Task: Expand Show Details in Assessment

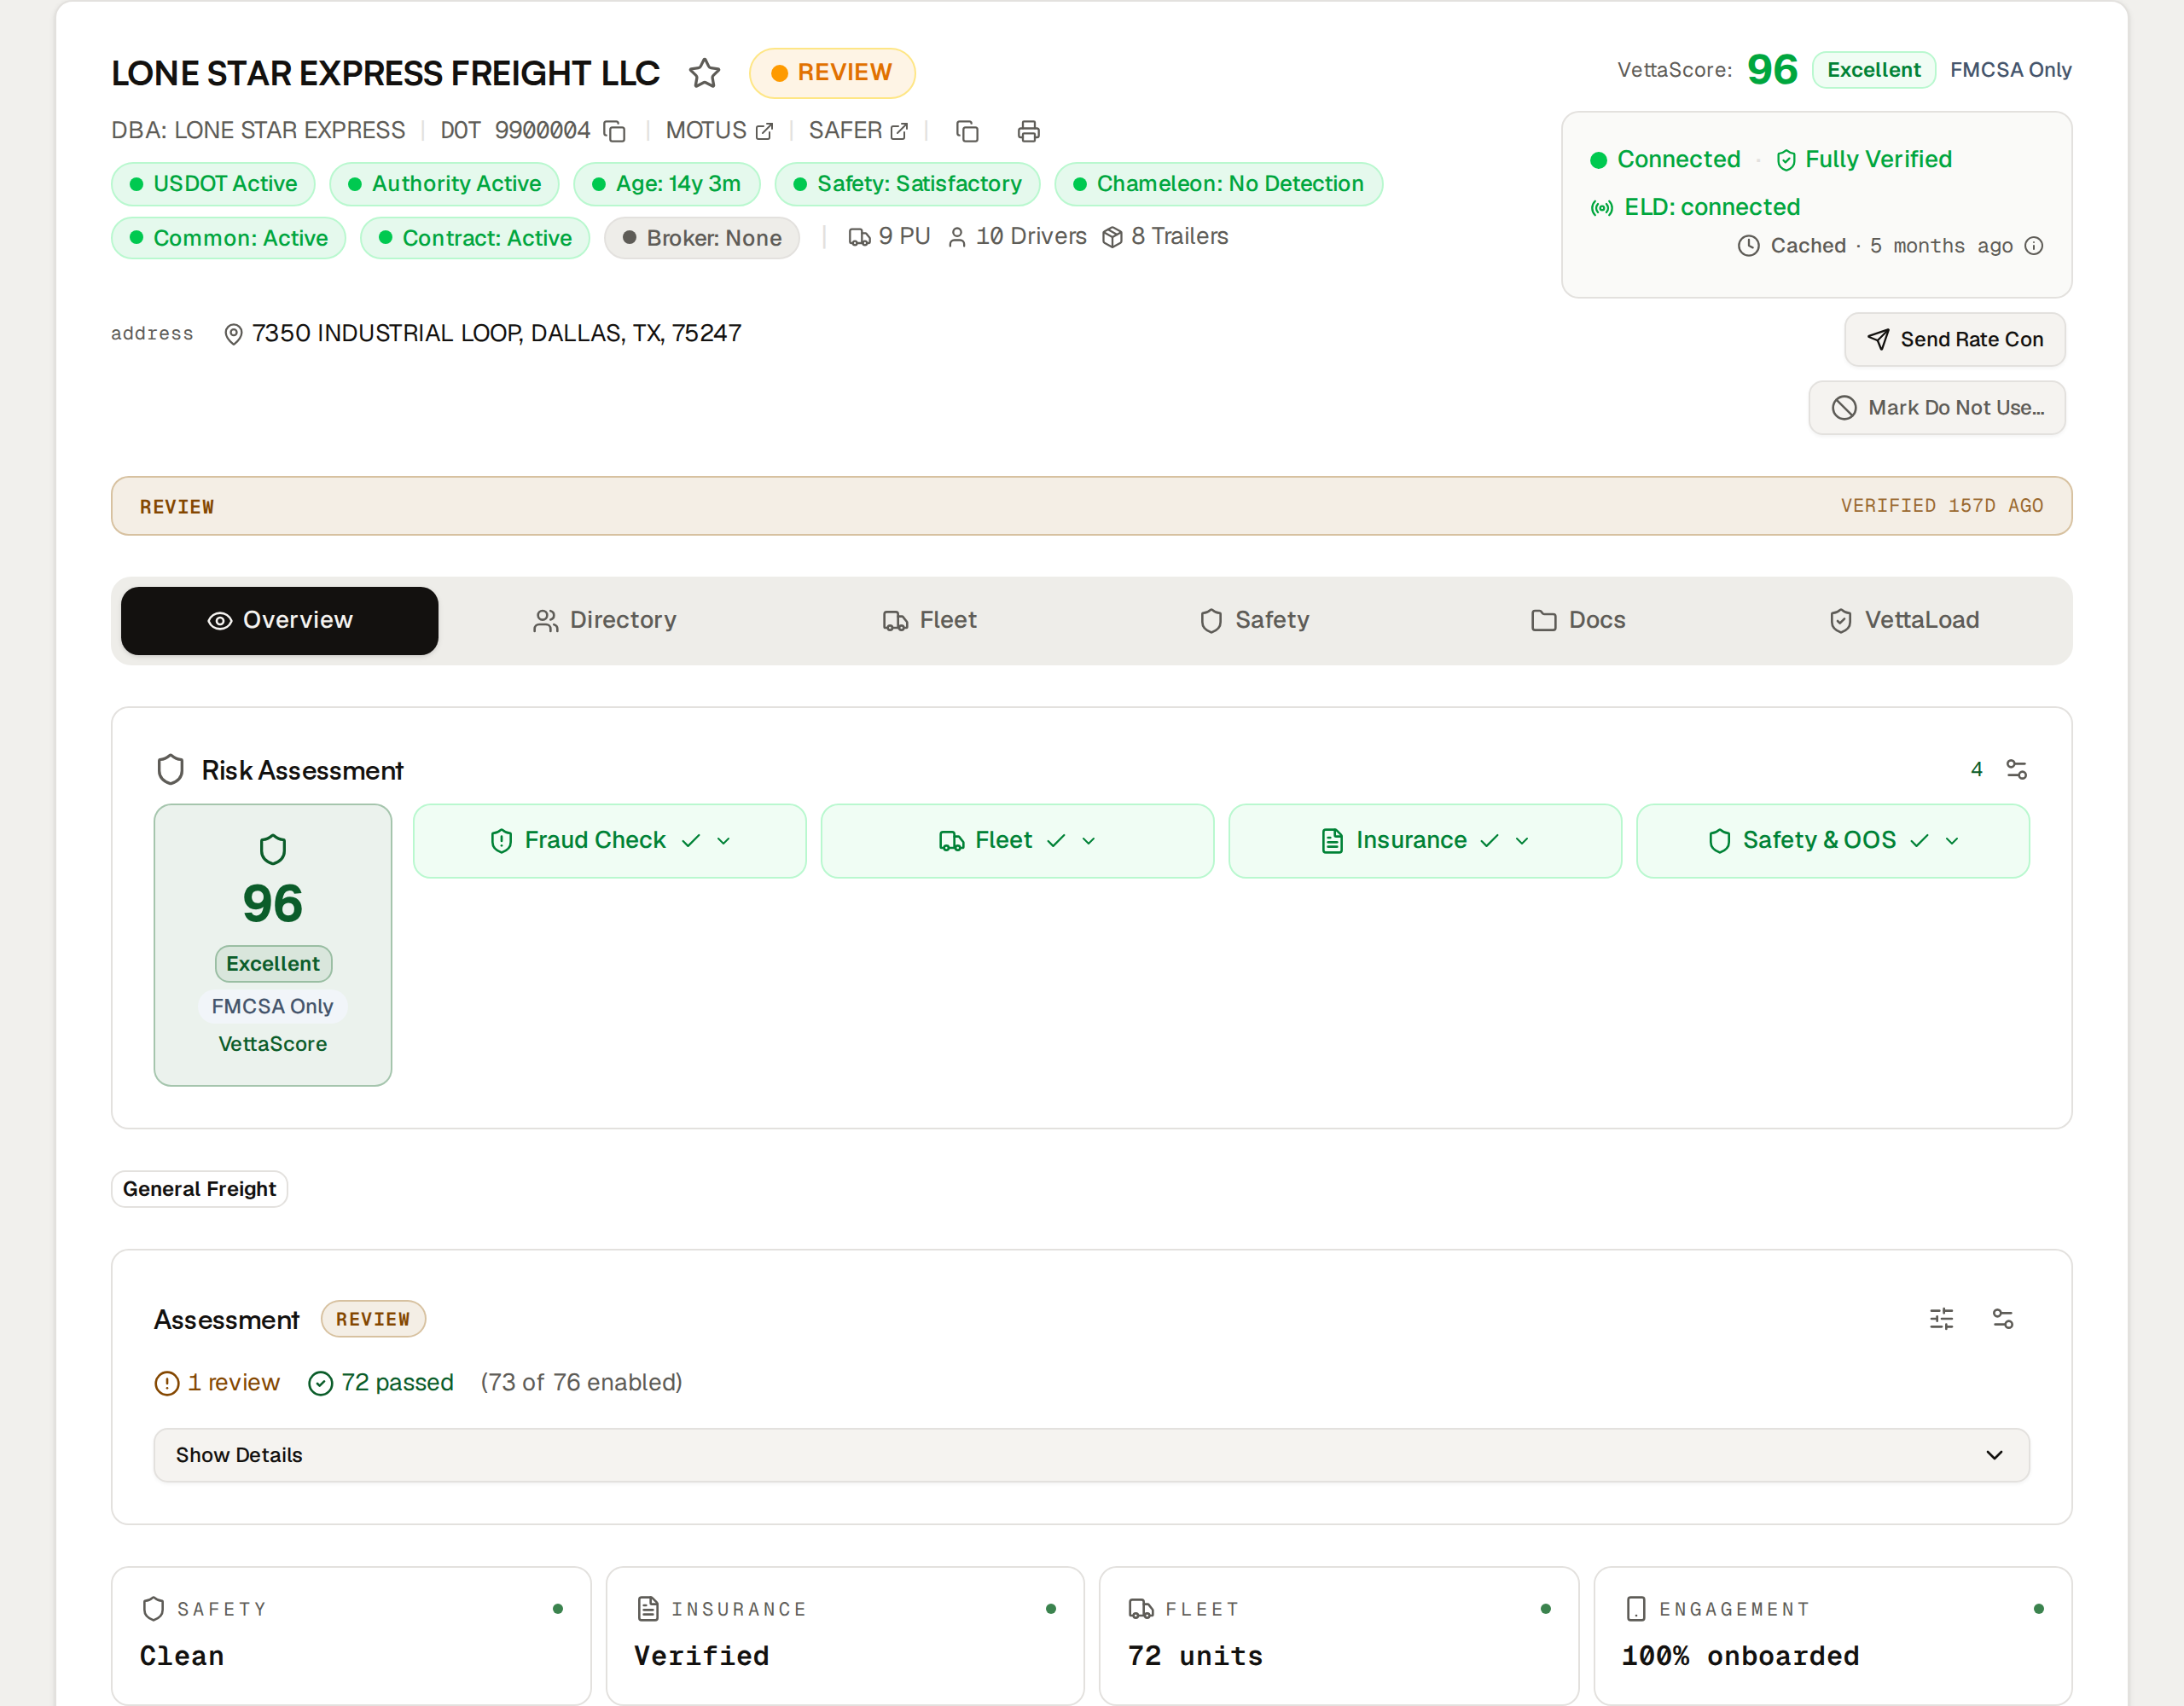Action: (x=1092, y=1455)
